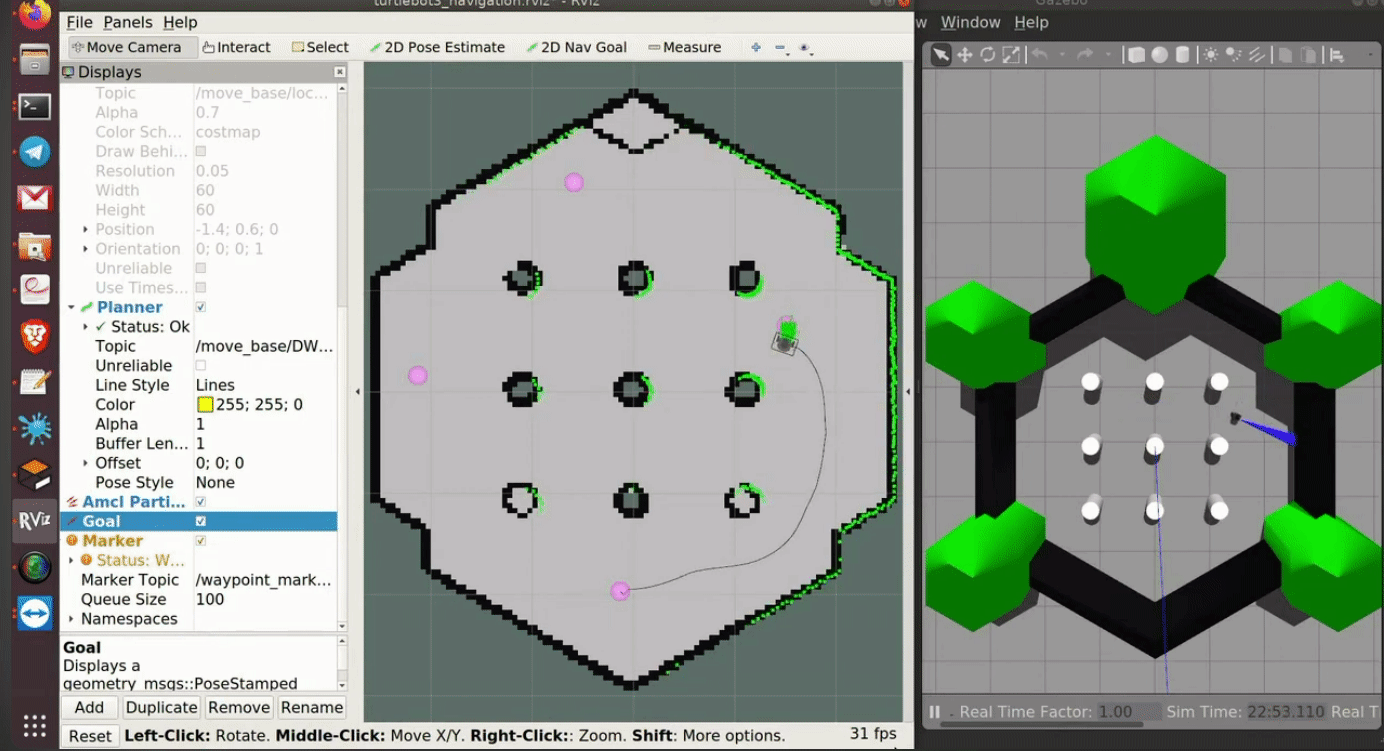Viewport: 1384px width, 751px height.
Task: Select the Measure tool in RViz
Action: click(685, 46)
